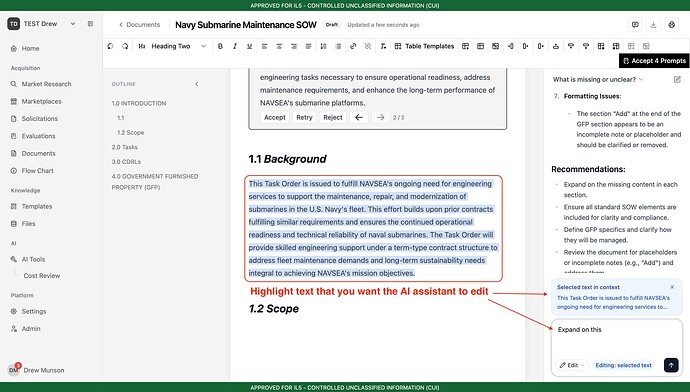Insert a hyperlink

click(353, 46)
